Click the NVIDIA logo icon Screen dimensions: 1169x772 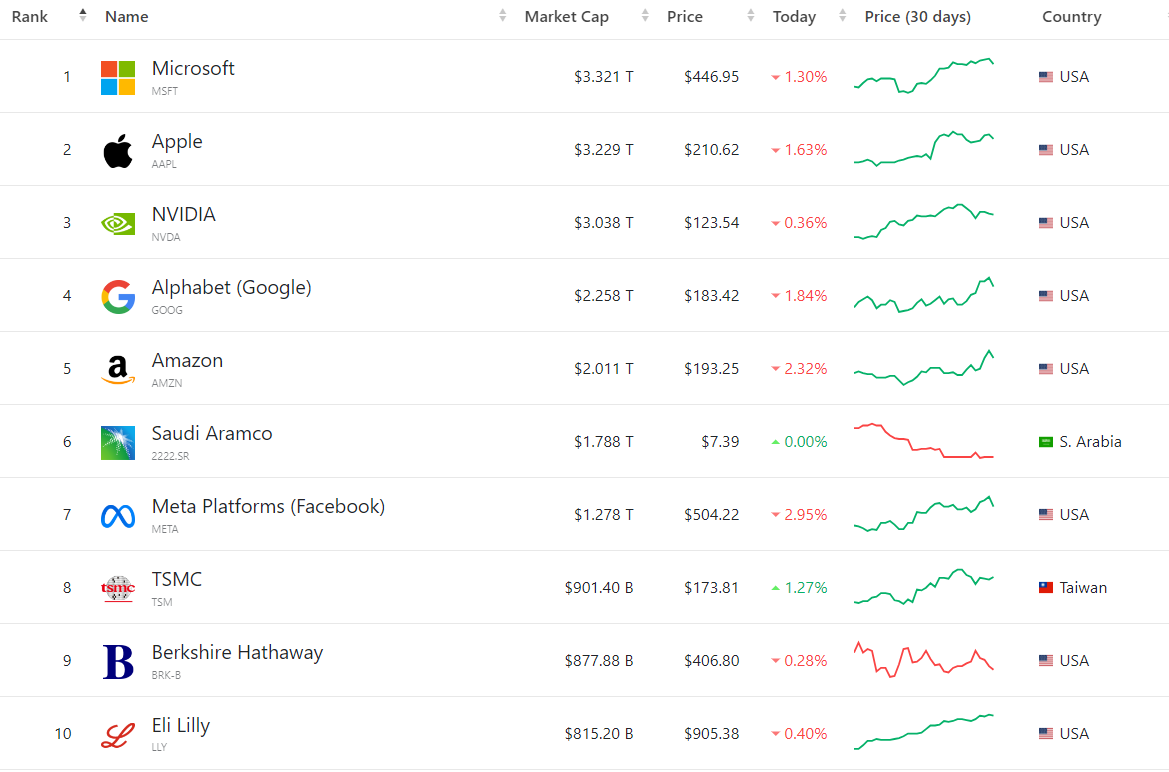tap(118, 223)
